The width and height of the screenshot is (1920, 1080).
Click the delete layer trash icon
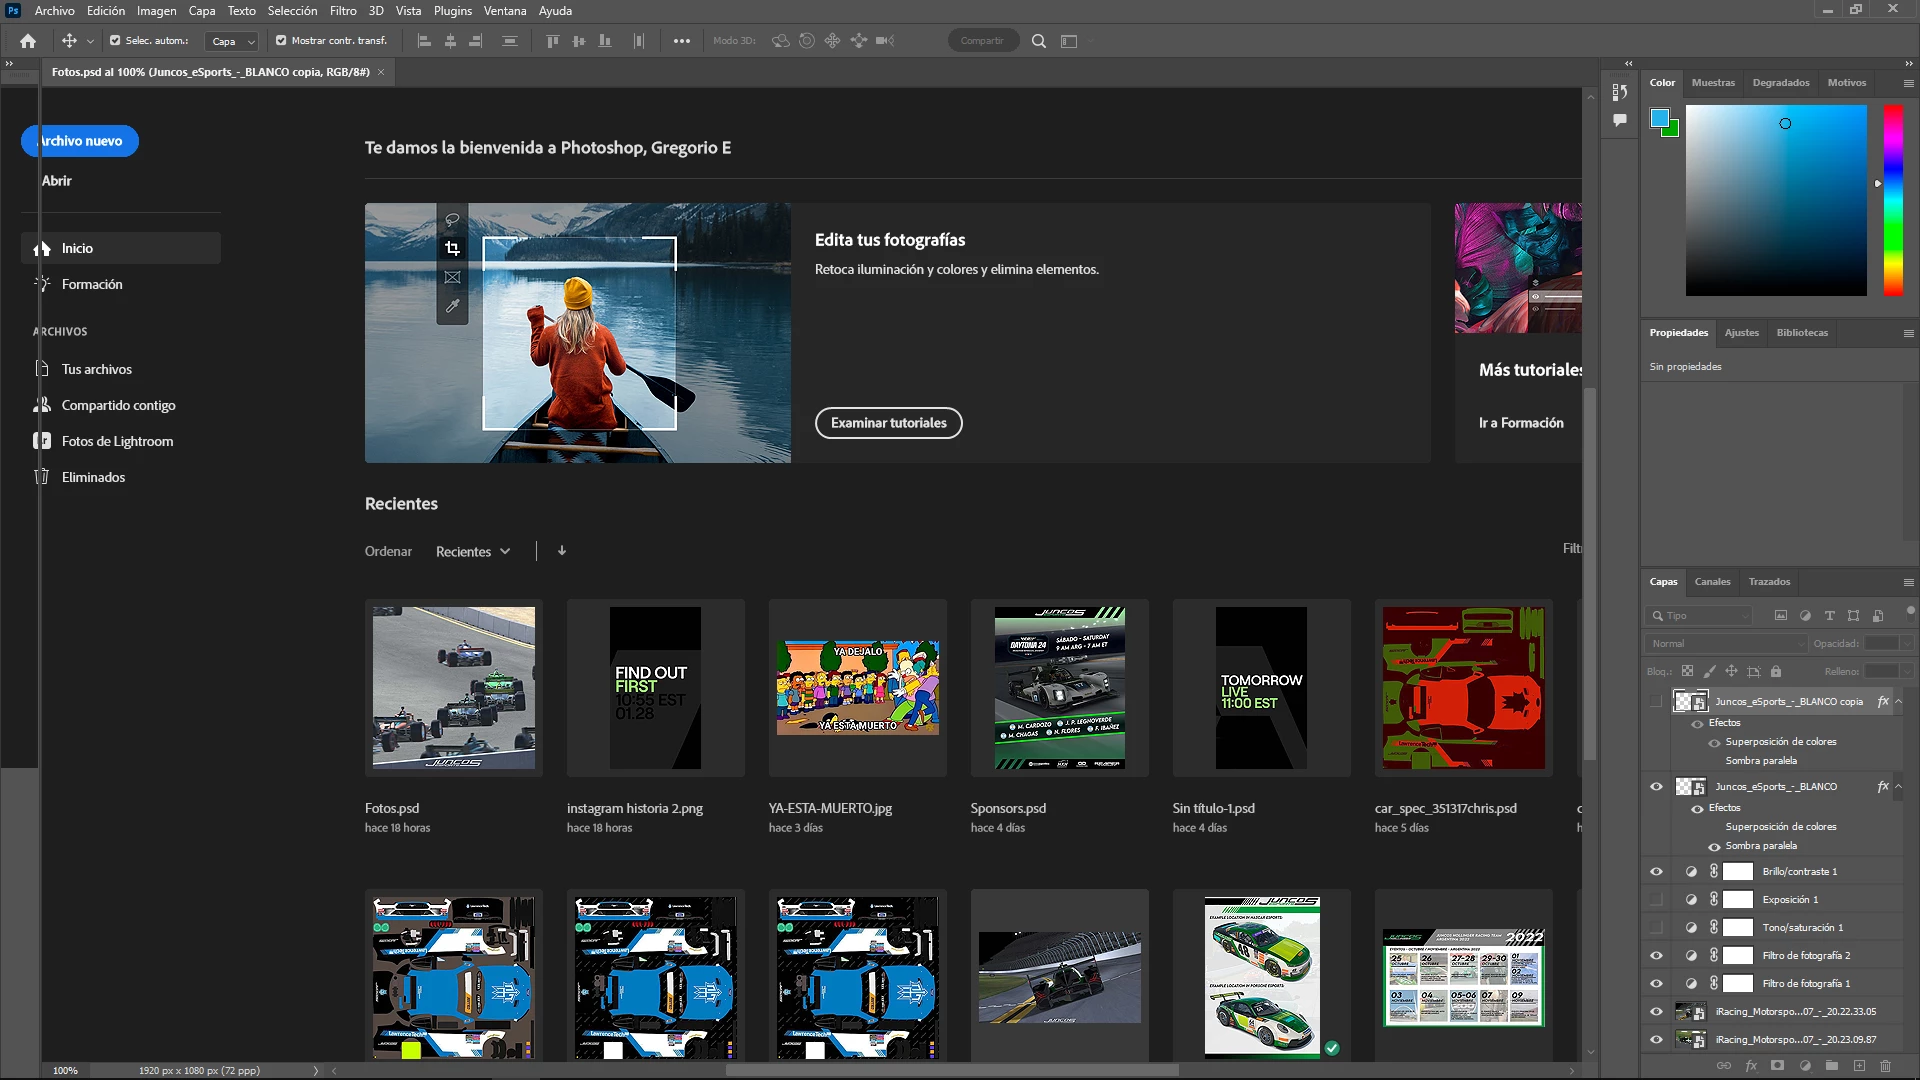pos(1886,1066)
